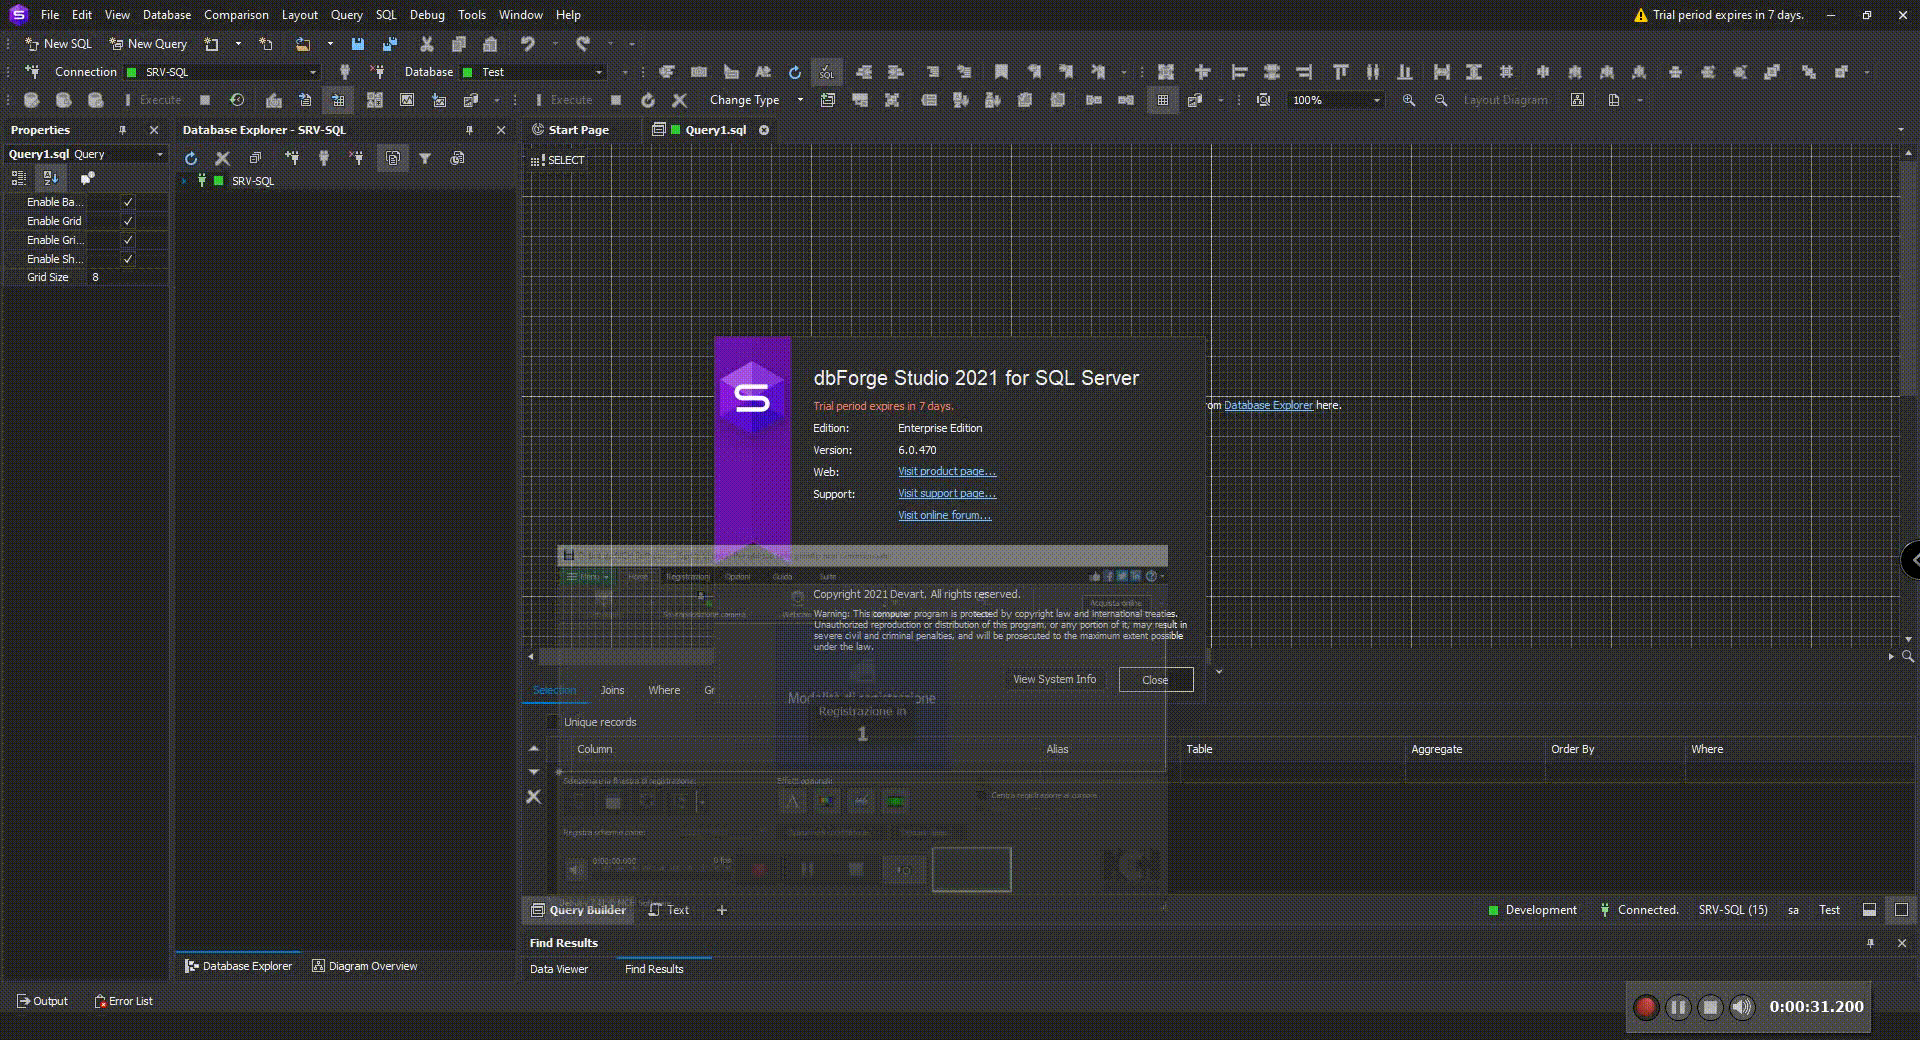
Task: Click the New SQL toolbar button
Action: (x=58, y=44)
